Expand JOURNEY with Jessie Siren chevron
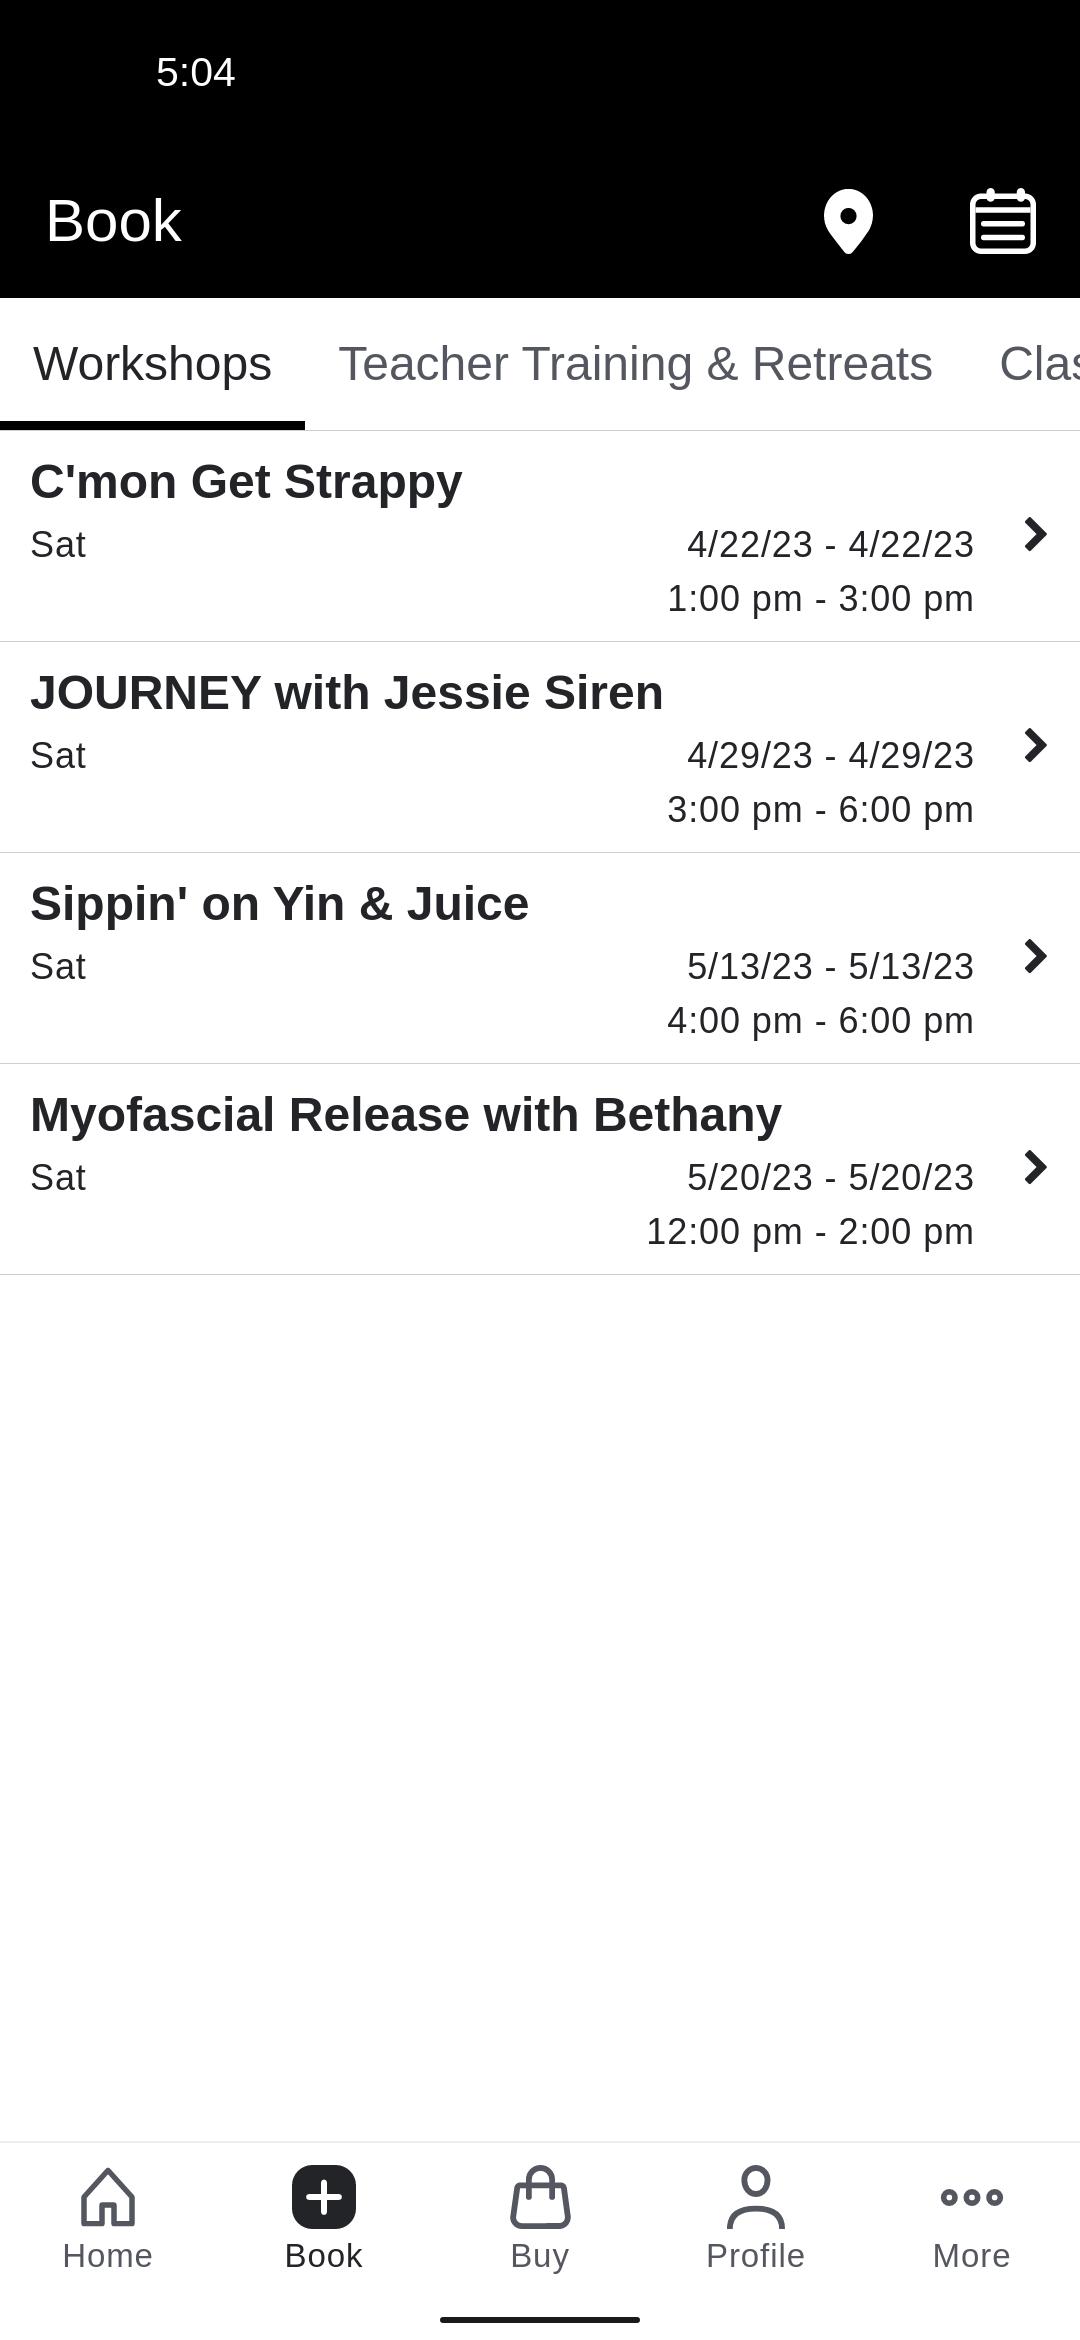 [x=1035, y=746]
